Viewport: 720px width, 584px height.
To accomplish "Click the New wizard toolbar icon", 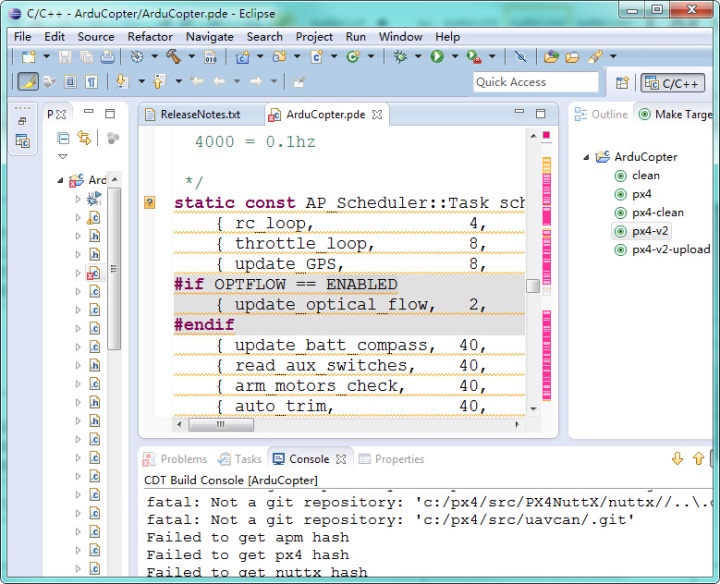I will pyautogui.click(x=29, y=56).
